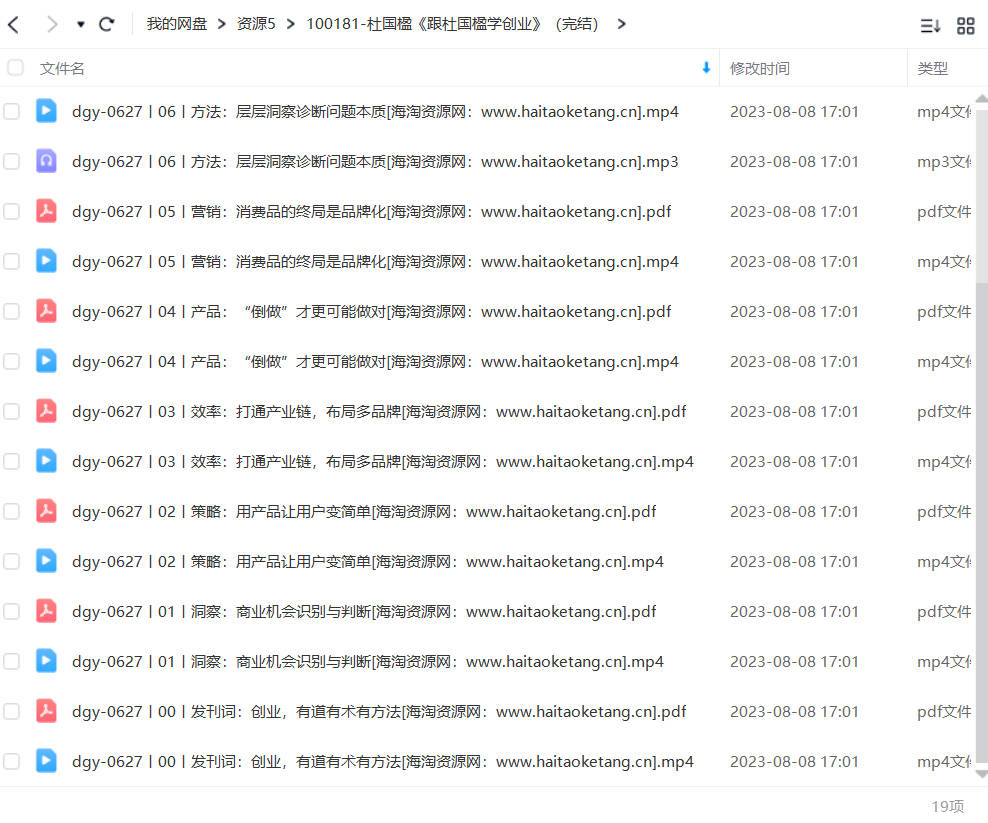The width and height of the screenshot is (988, 823).
Task: Click modified time of 01 洞察 mp4 row
Action: (794, 662)
